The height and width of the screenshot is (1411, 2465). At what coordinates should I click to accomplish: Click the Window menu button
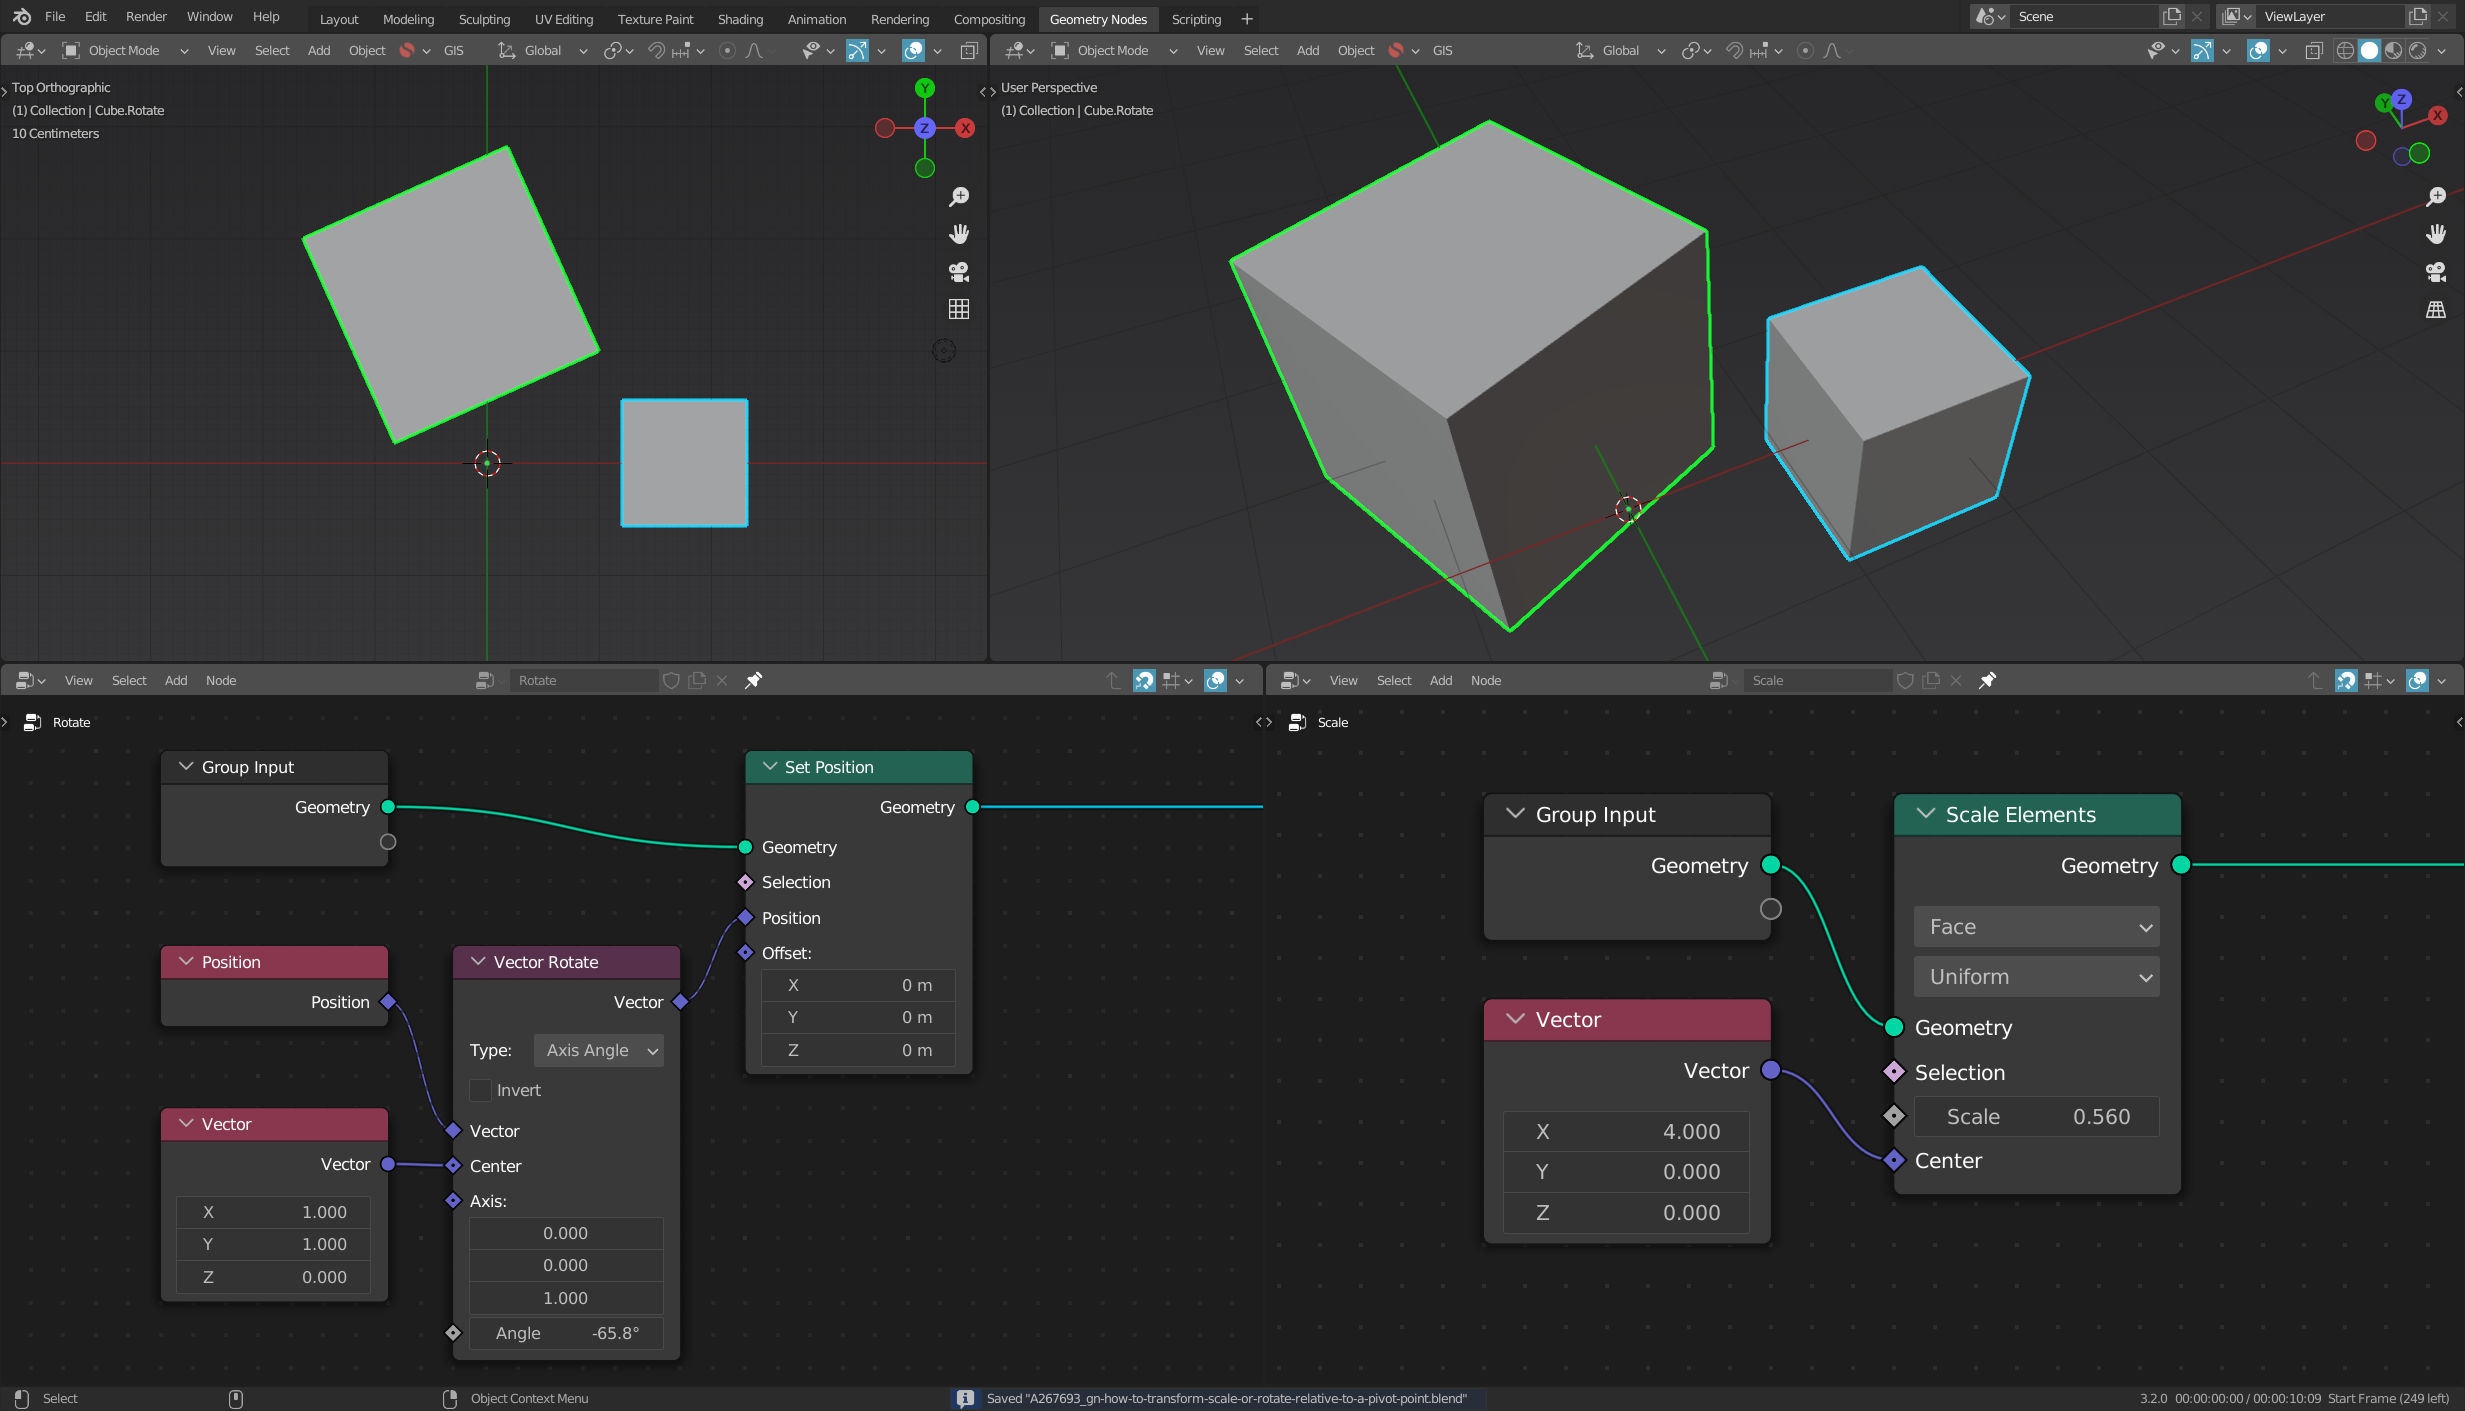pyautogui.click(x=209, y=17)
